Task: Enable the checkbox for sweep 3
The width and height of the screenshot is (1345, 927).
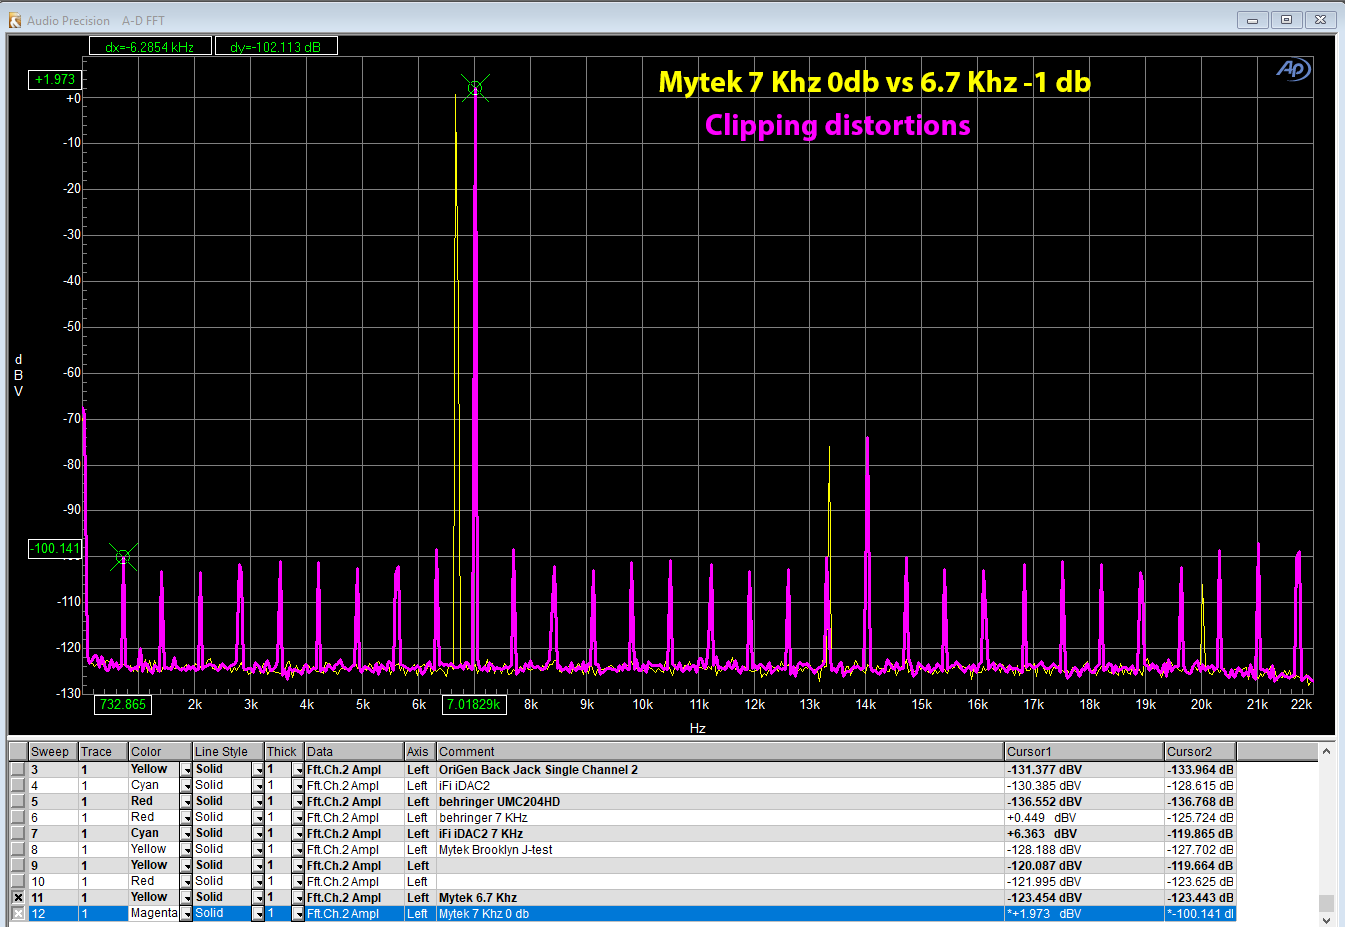Action: [18, 770]
